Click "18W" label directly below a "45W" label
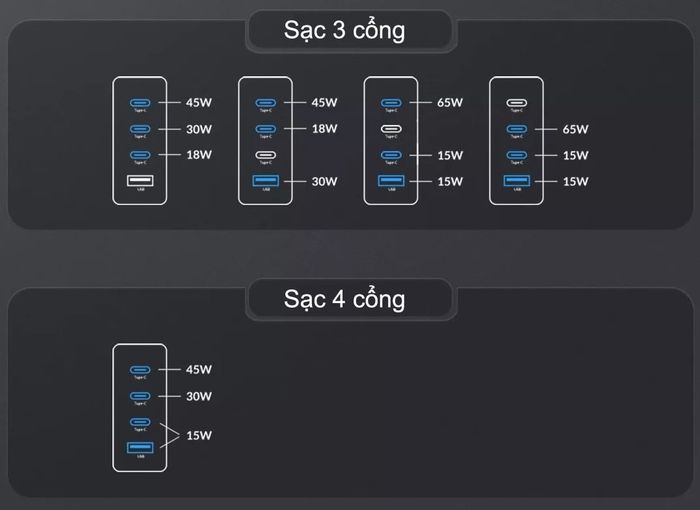This screenshot has height=510, width=700. click(x=324, y=129)
